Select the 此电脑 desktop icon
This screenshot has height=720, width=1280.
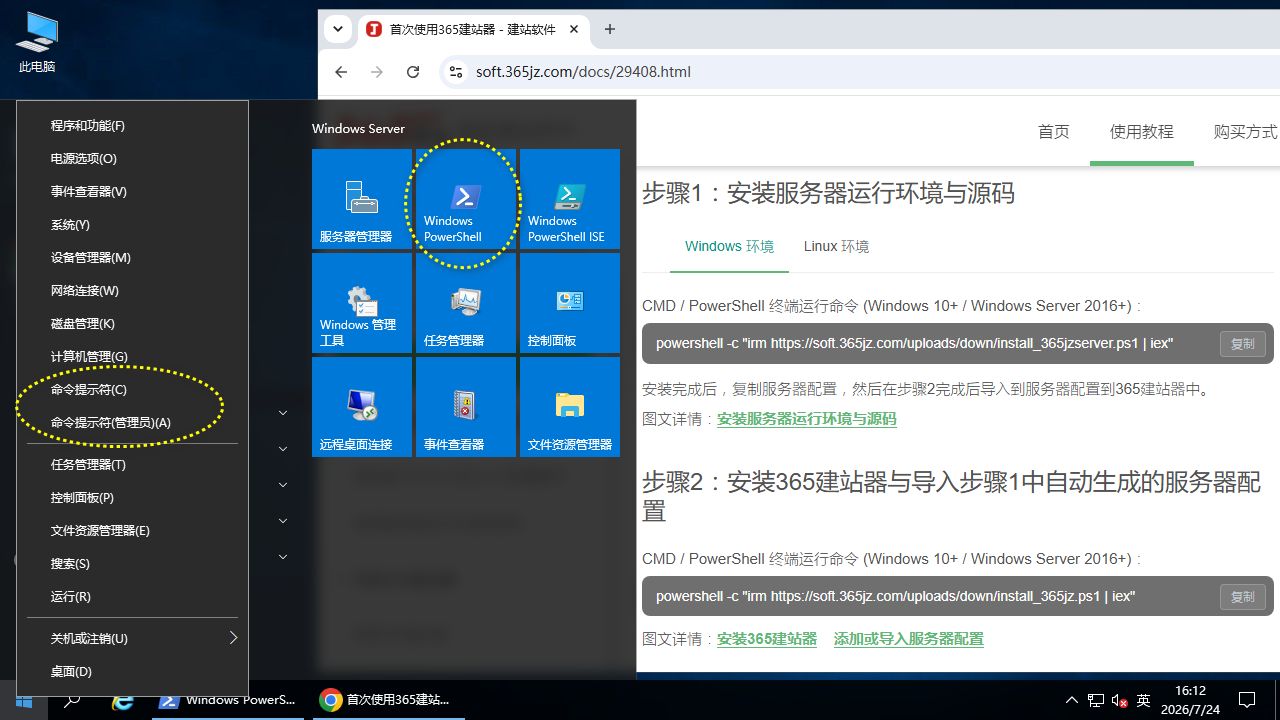click(x=37, y=43)
